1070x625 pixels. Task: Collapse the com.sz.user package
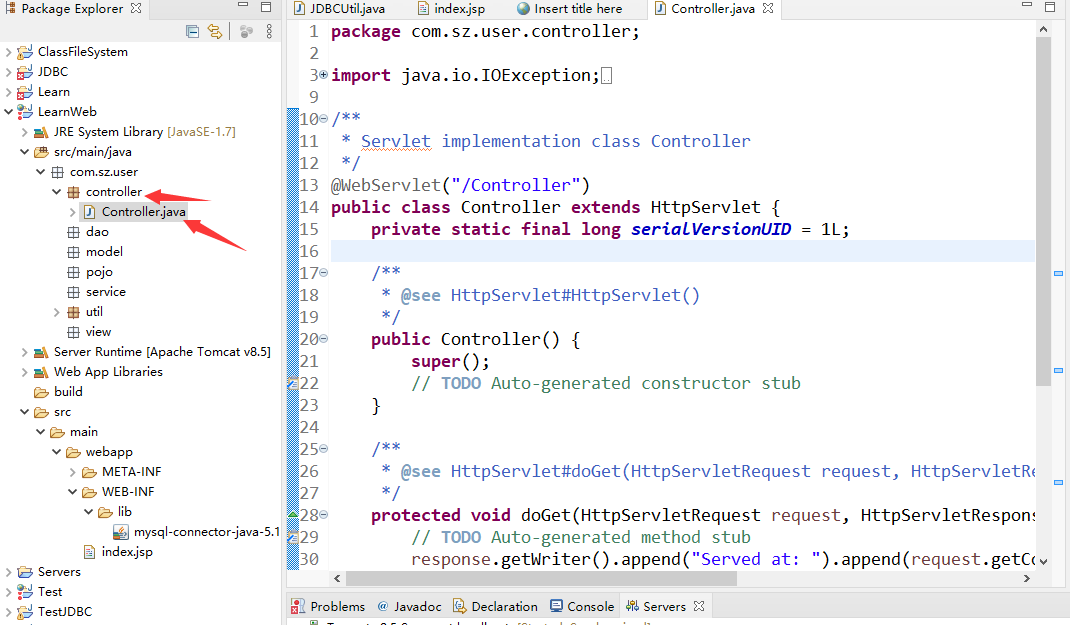coord(40,171)
